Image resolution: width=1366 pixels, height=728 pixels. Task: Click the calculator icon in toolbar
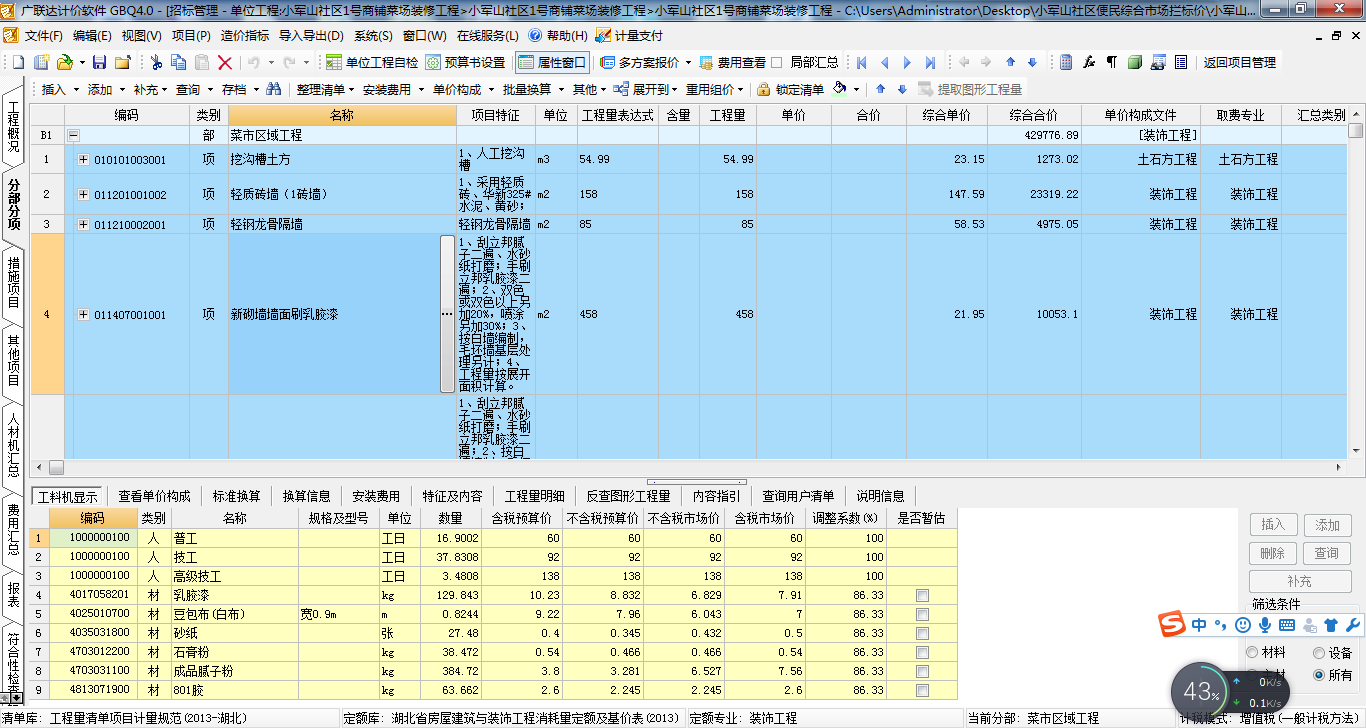pos(1066,62)
